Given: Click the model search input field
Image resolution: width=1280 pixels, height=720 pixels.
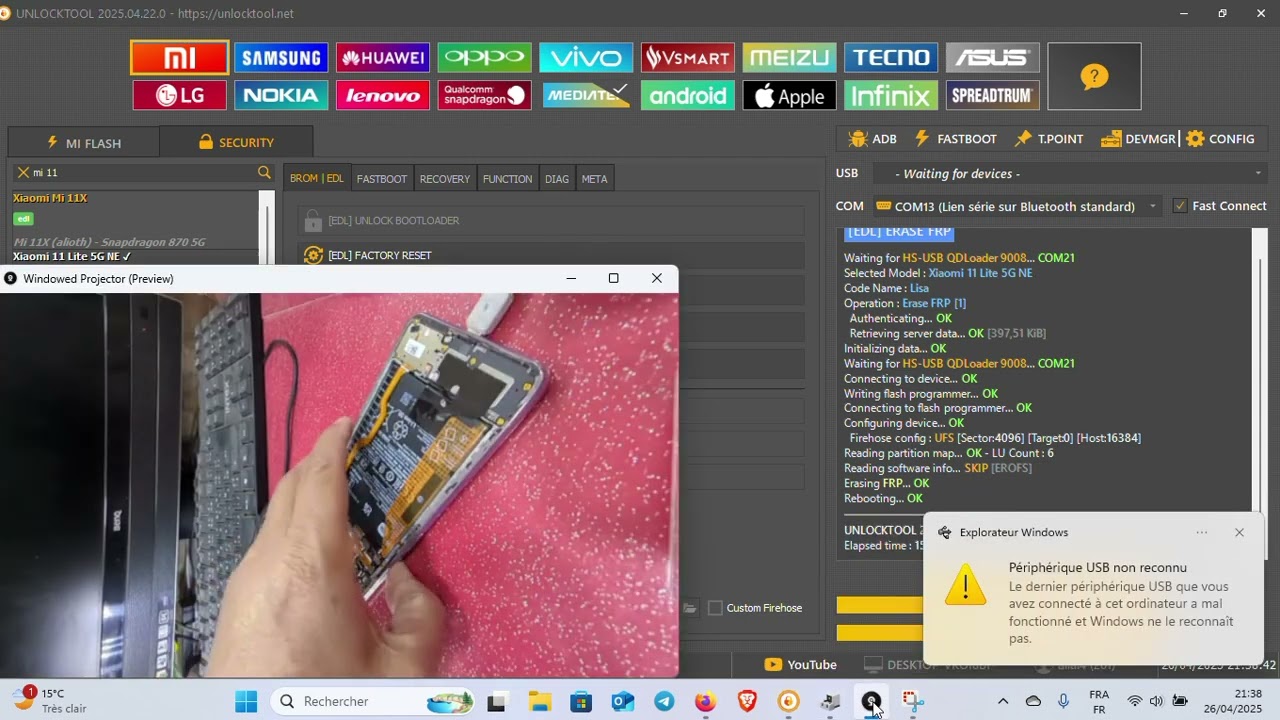Looking at the screenshot, I should (142, 172).
